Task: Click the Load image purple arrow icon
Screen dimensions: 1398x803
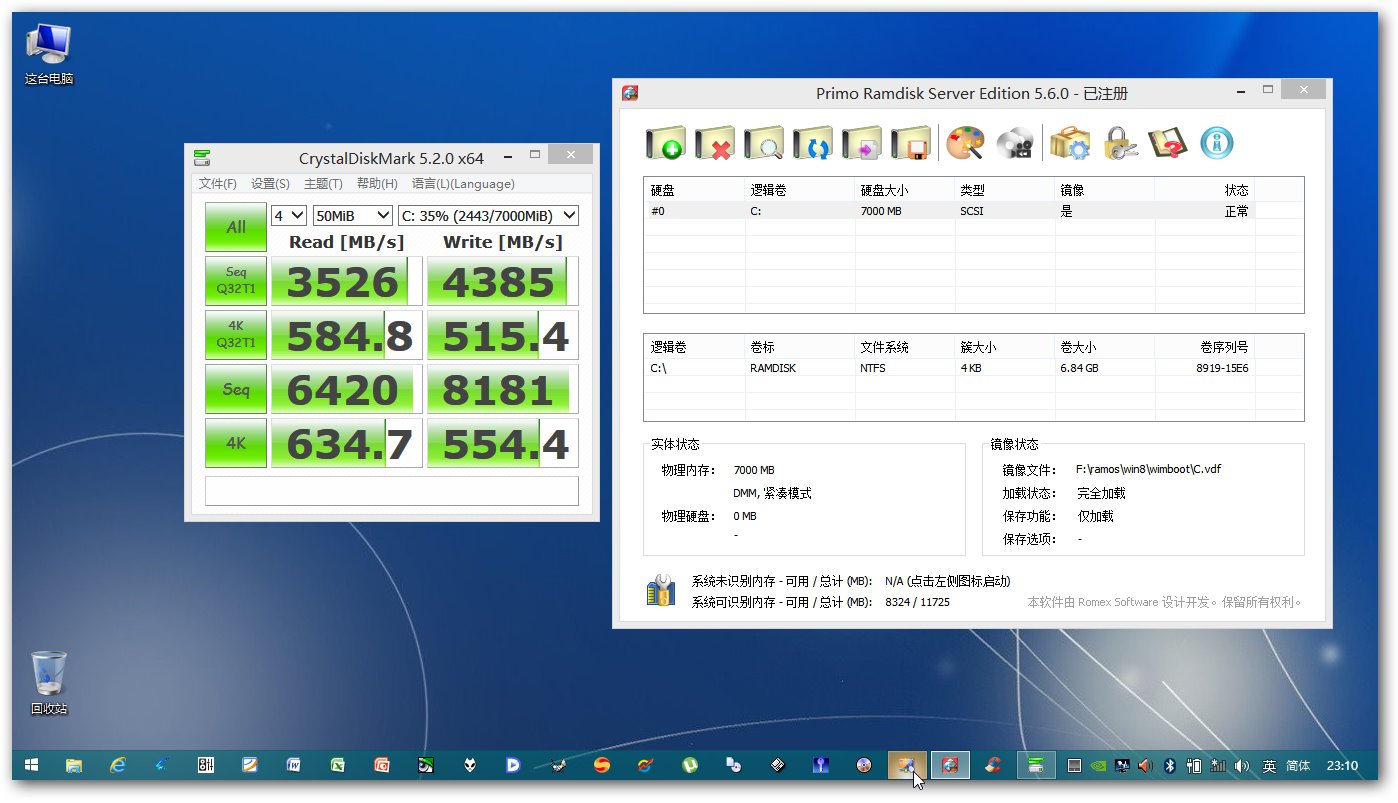Action: [862, 143]
